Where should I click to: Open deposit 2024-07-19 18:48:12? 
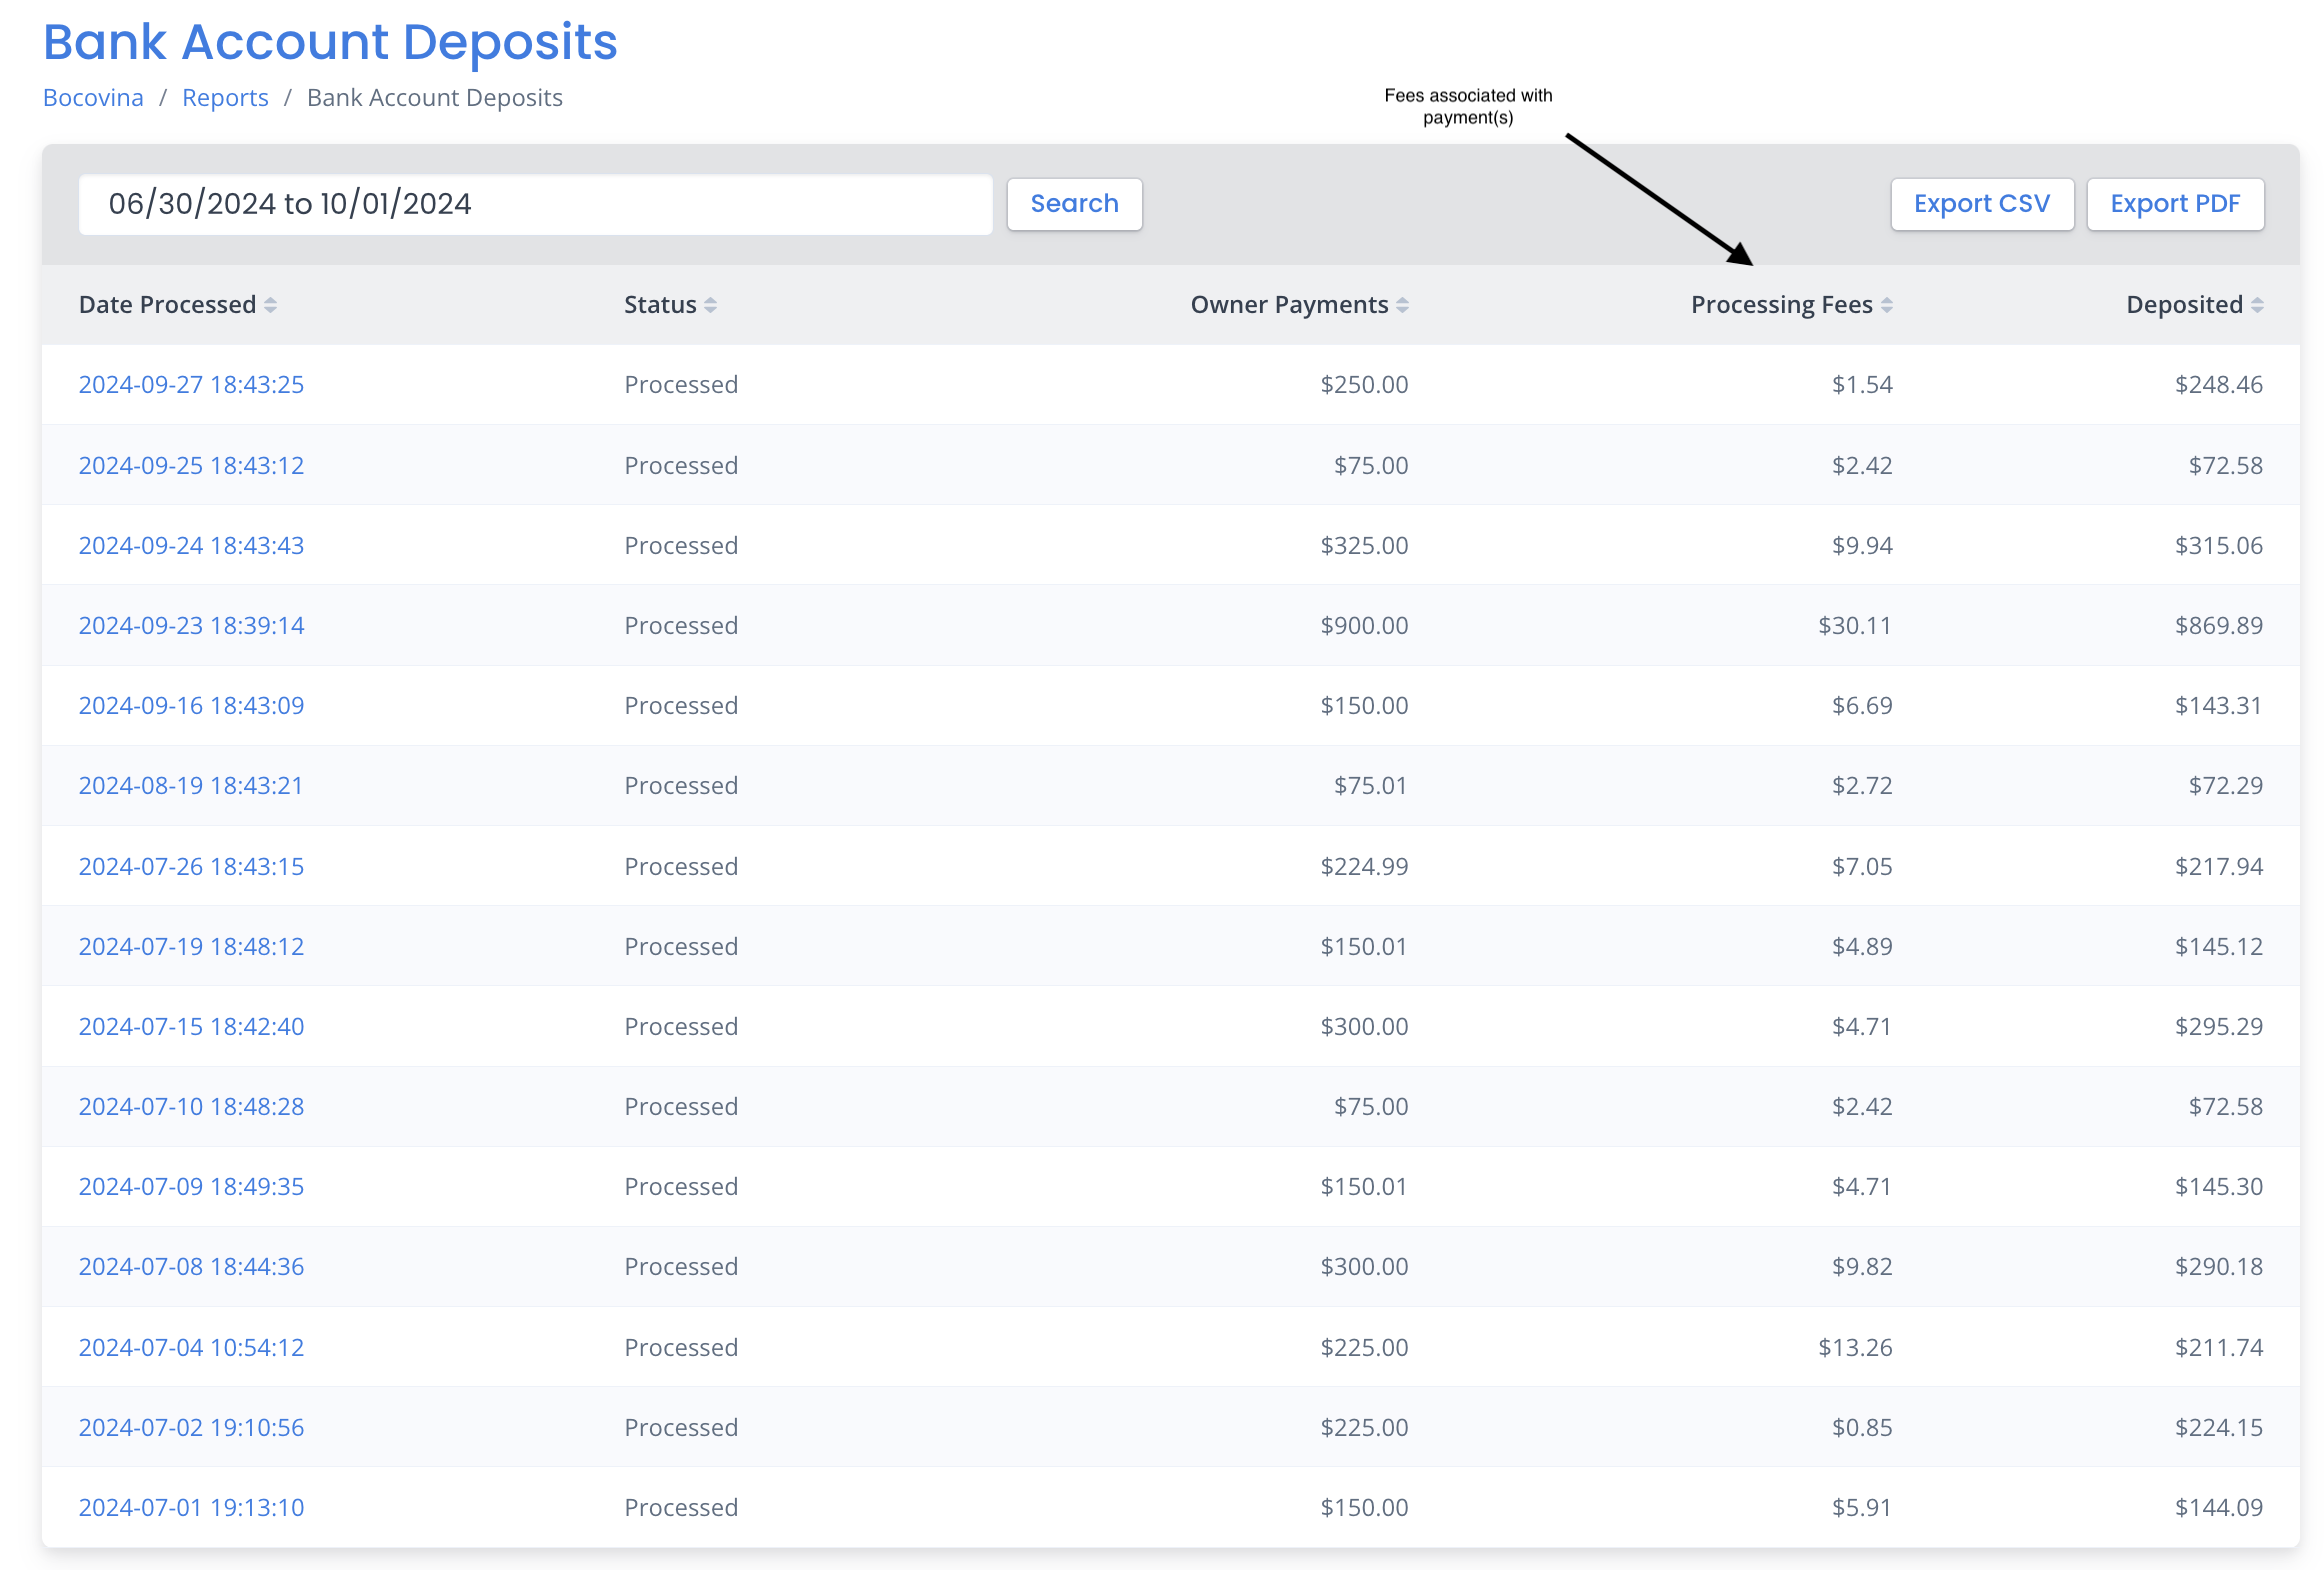pyautogui.click(x=191, y=946)
